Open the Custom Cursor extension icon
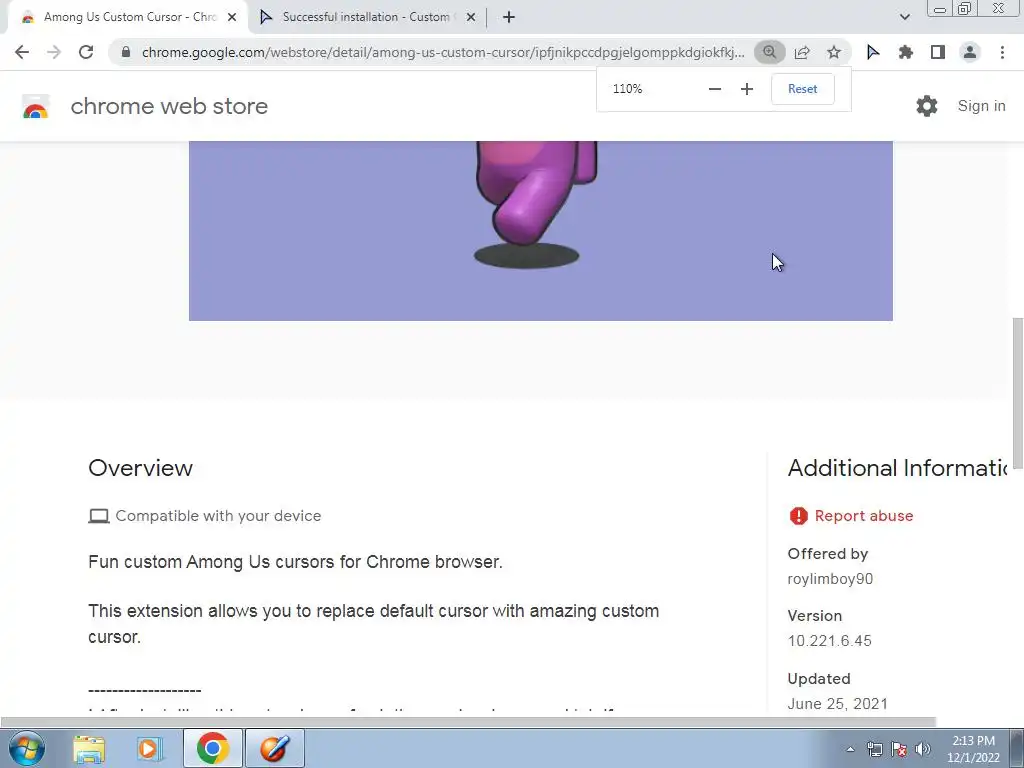1024x768 pixels. pos(872,52)
